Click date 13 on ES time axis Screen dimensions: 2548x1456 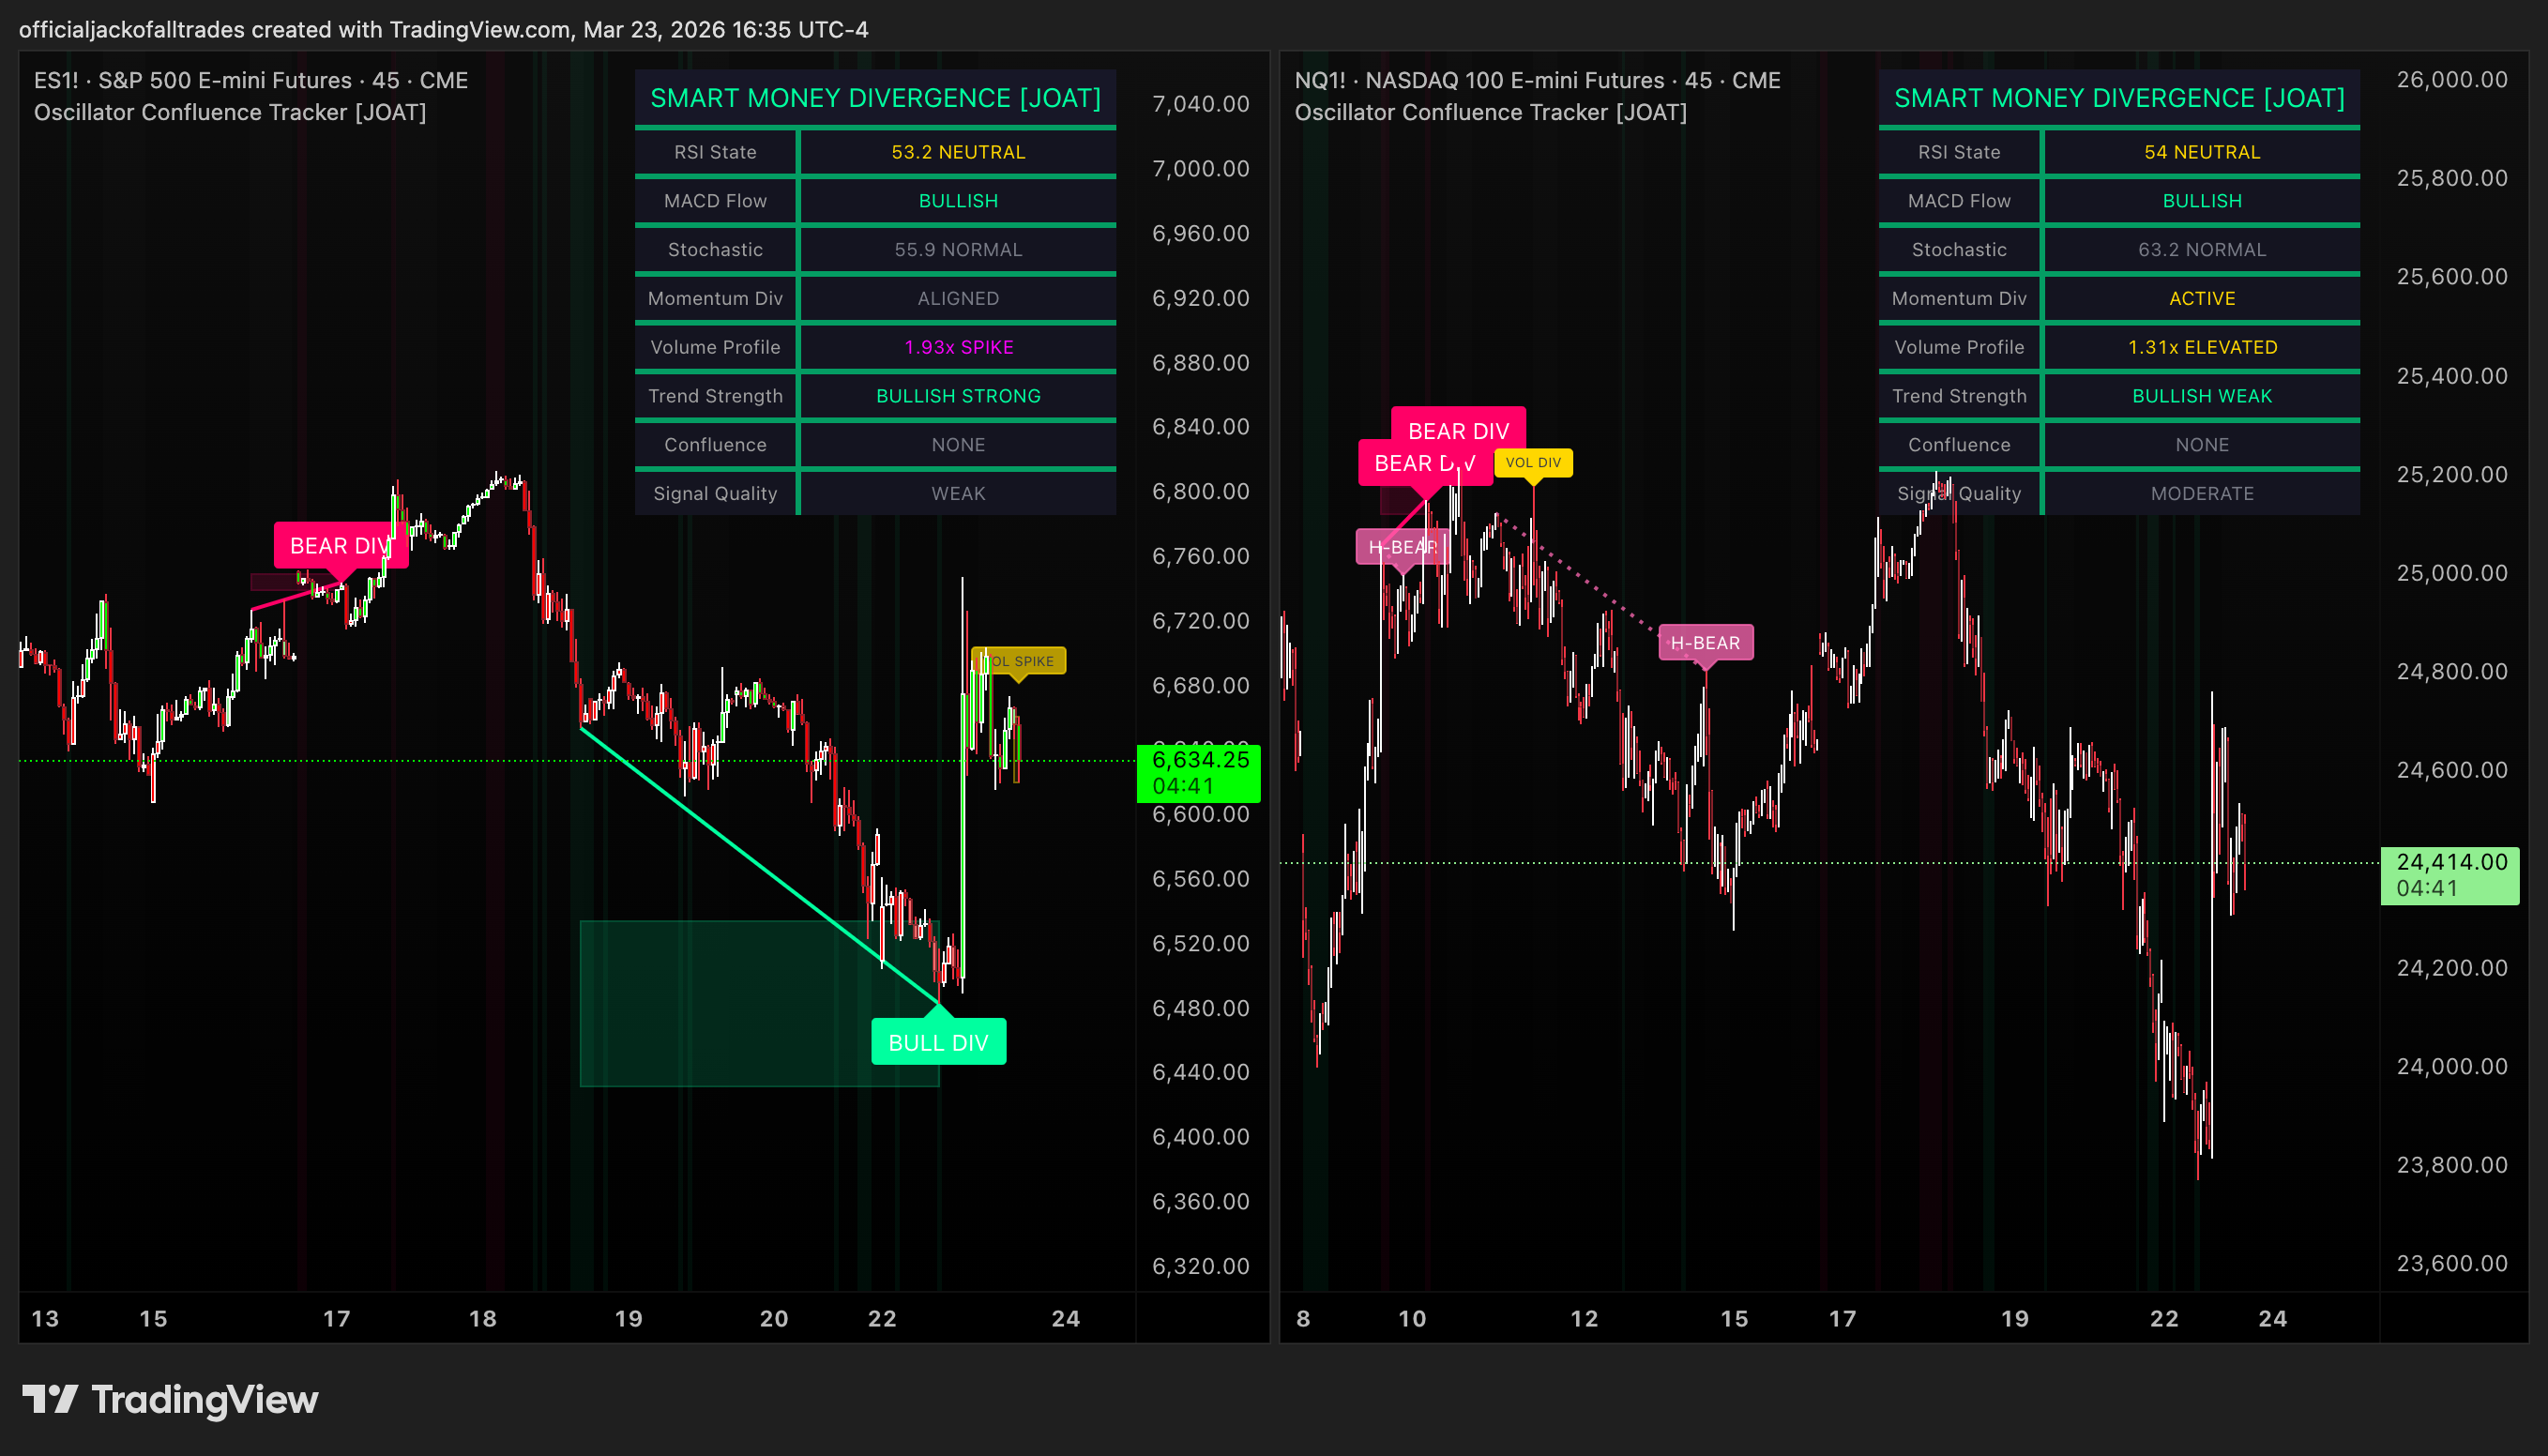pos(45,1318)
